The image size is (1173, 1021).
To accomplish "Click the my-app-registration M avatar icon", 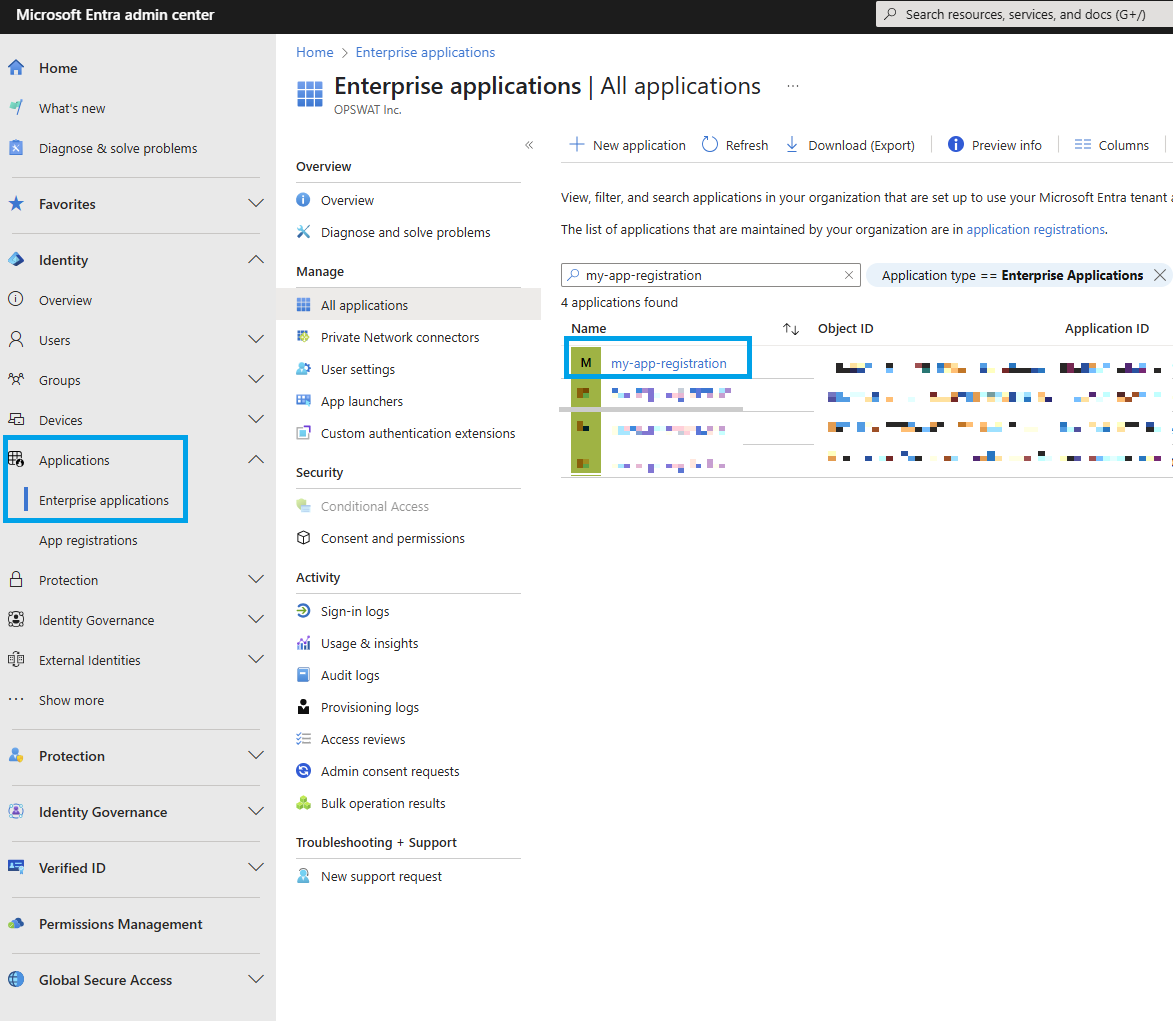I will coord(586,363).
